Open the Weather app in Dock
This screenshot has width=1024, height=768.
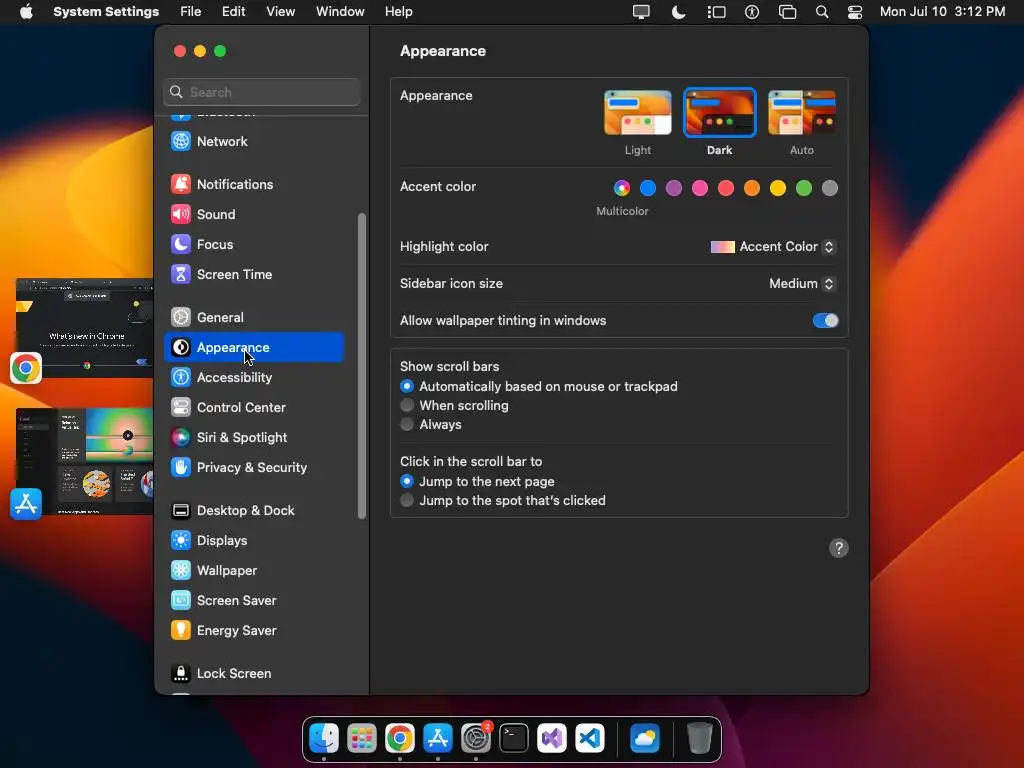coord(645,739)
